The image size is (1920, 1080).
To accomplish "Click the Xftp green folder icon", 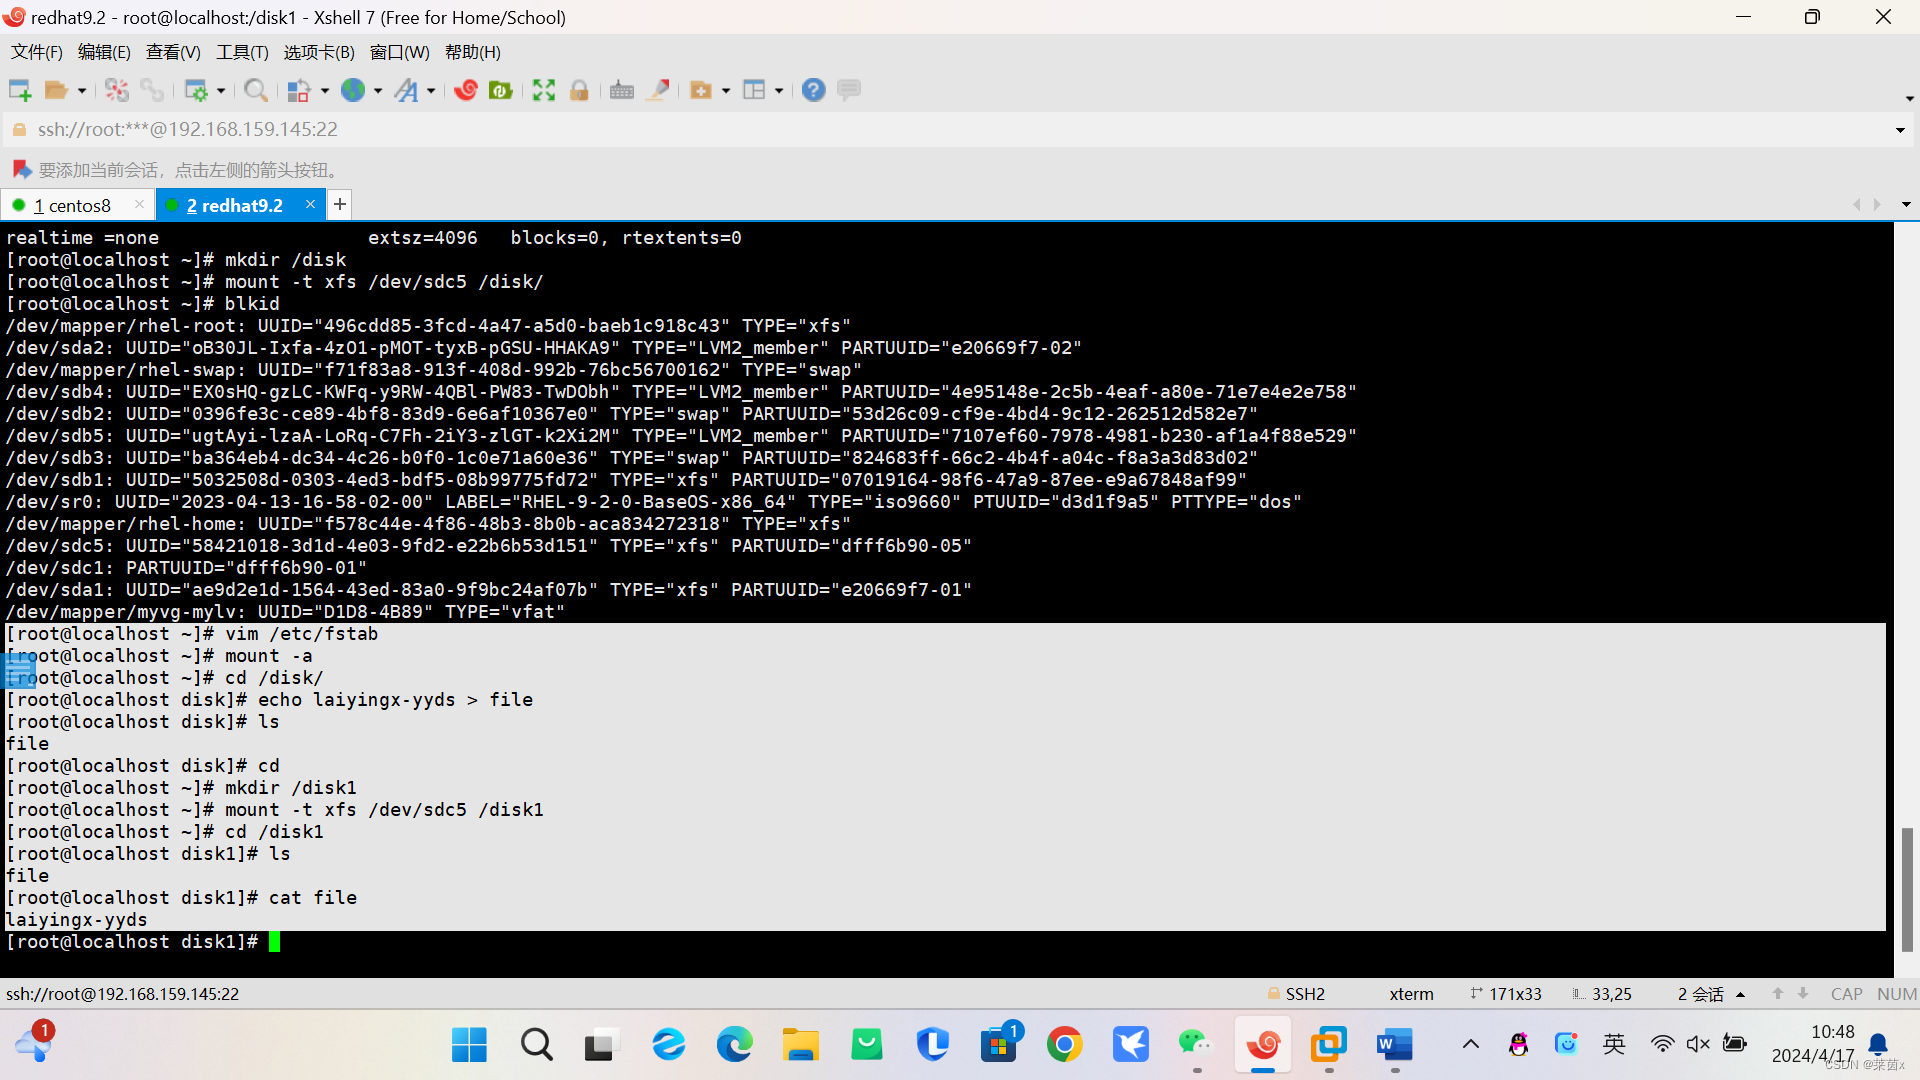I will tap(501, 91).
